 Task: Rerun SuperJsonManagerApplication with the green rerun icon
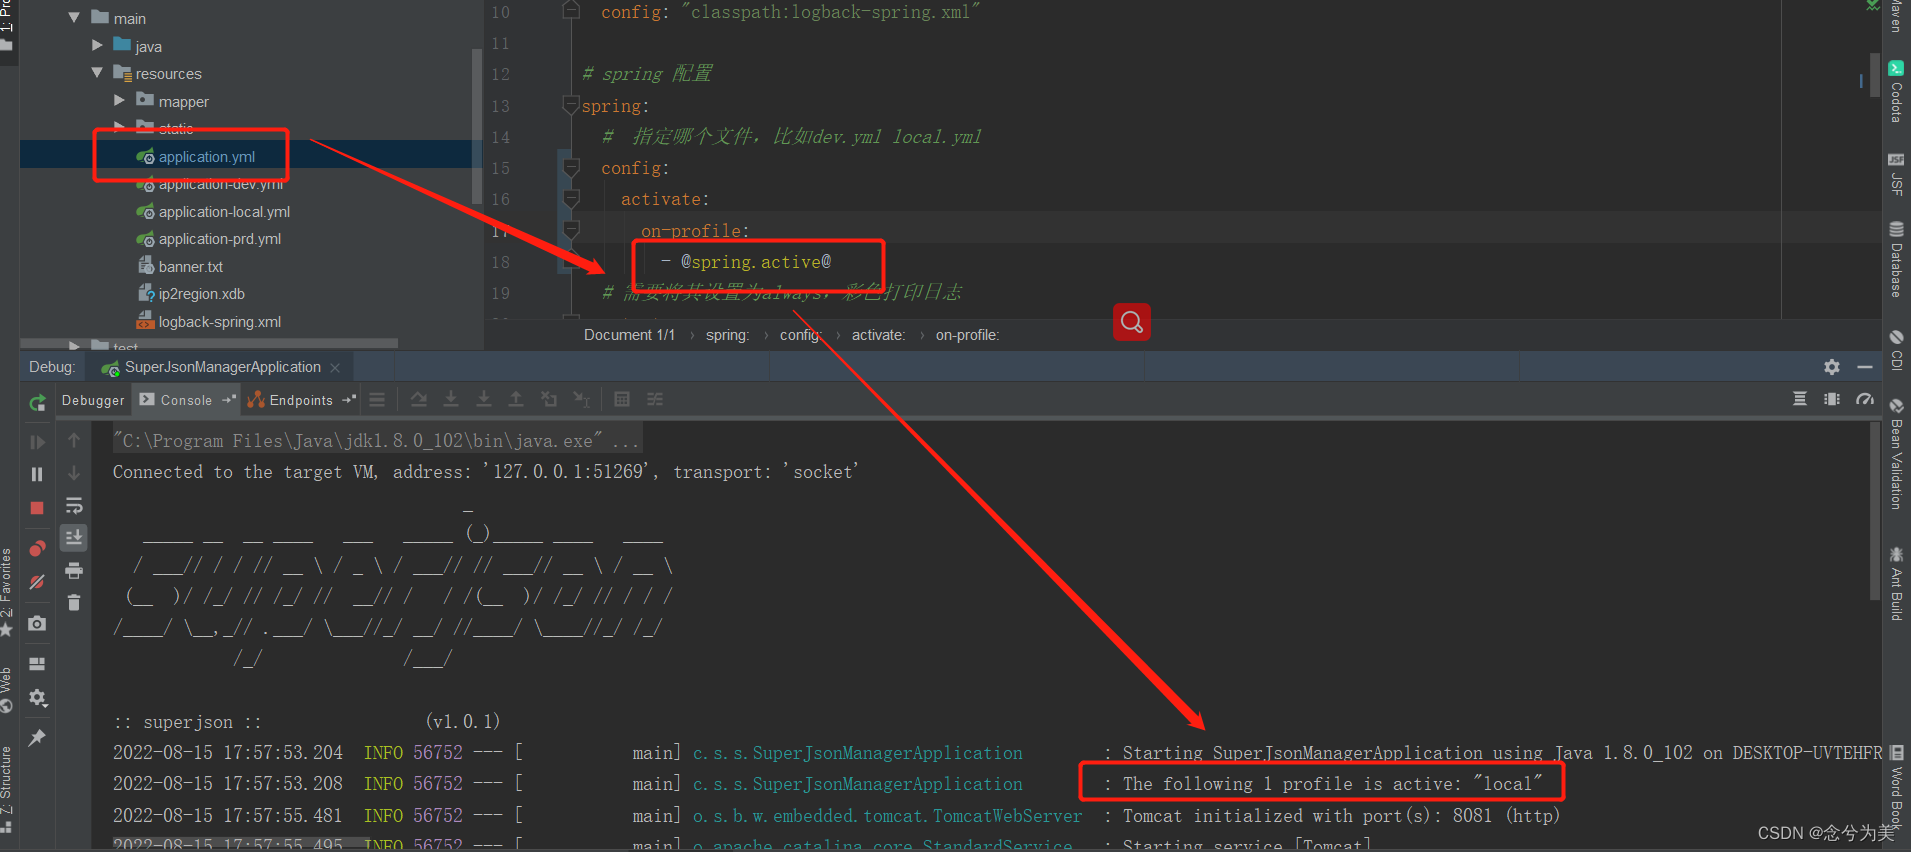[x=37, y=402]
